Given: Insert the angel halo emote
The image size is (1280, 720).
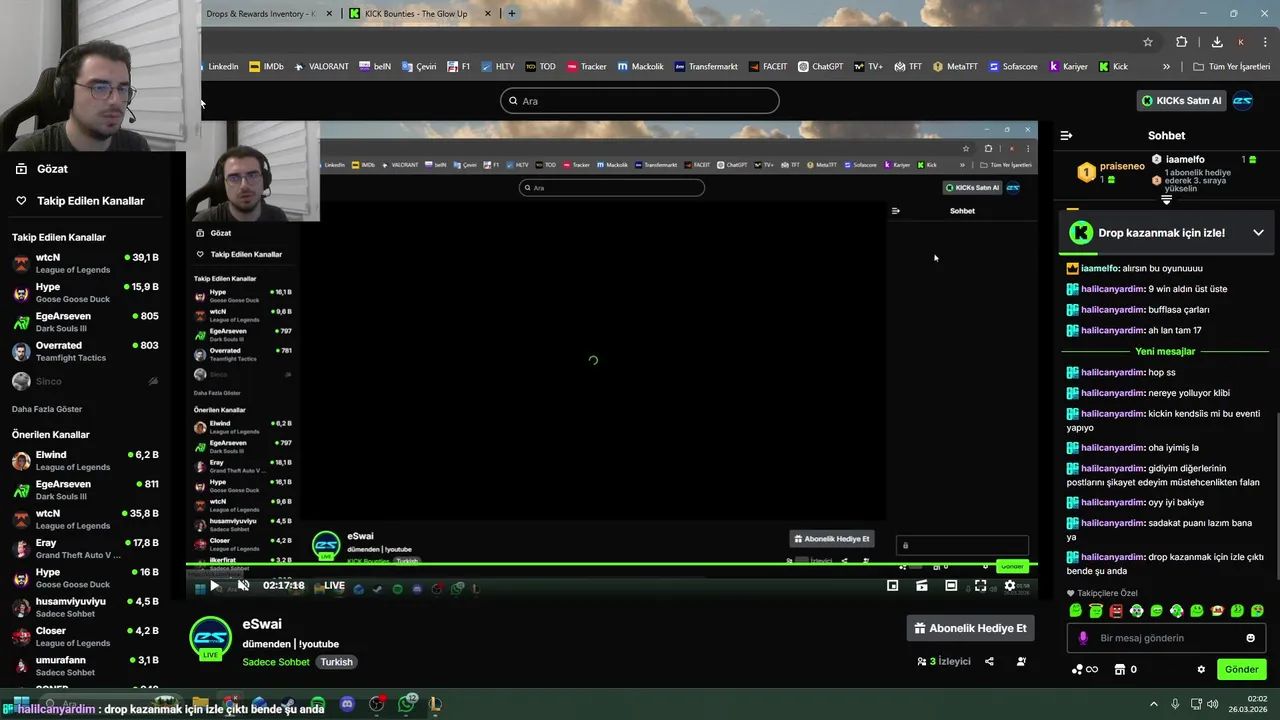Looking at the screenshot, I should [x=1096, y=611].
